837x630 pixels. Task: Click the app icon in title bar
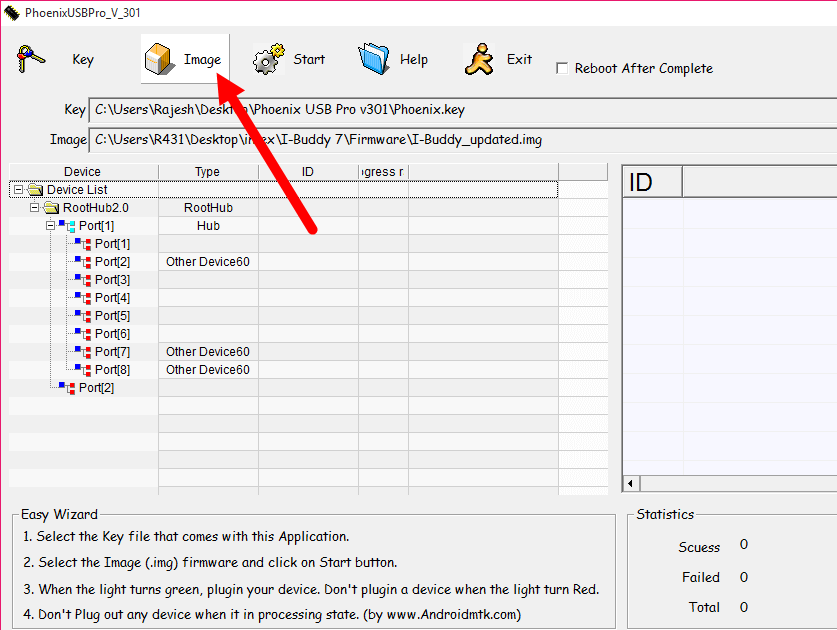point(12,12)
